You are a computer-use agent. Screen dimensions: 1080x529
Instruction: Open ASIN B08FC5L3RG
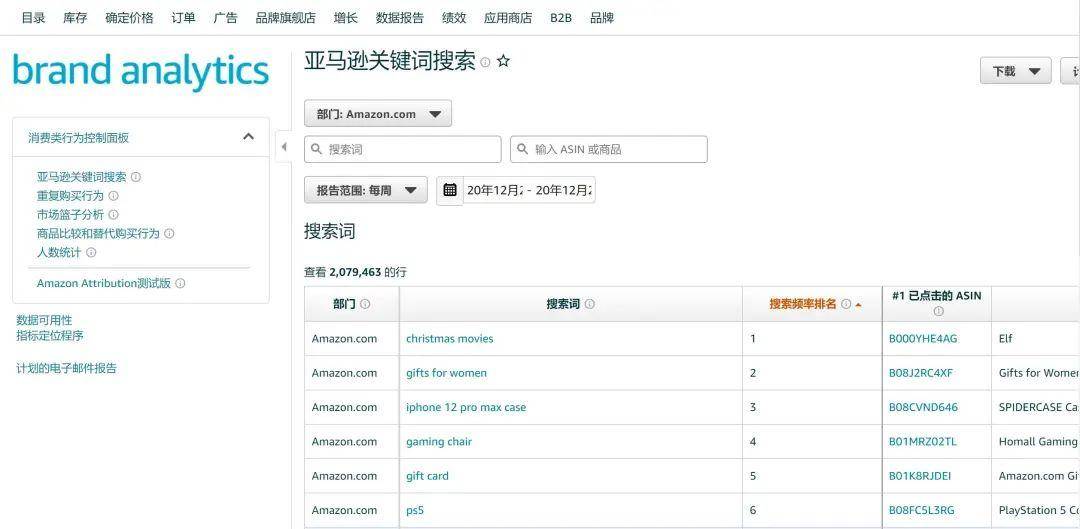tap(922, 510)
